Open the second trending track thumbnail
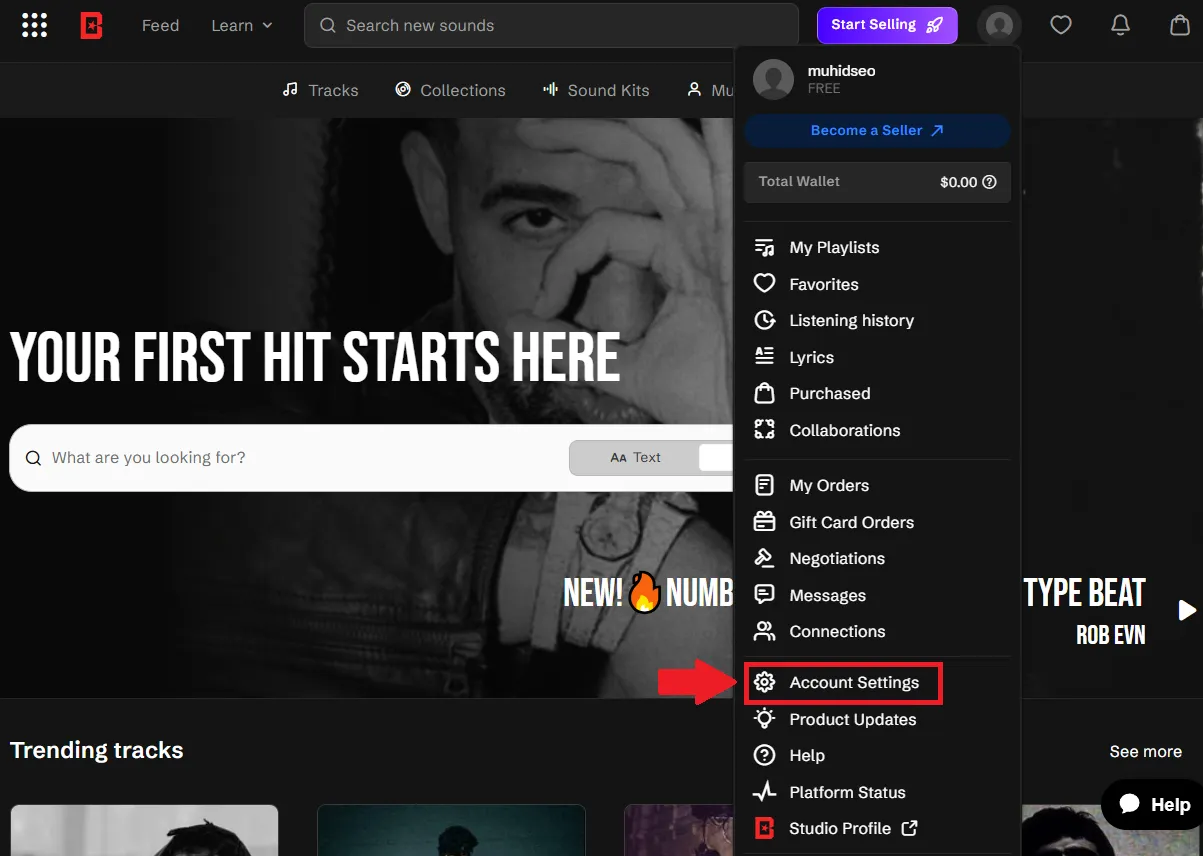 click(451, 830)
